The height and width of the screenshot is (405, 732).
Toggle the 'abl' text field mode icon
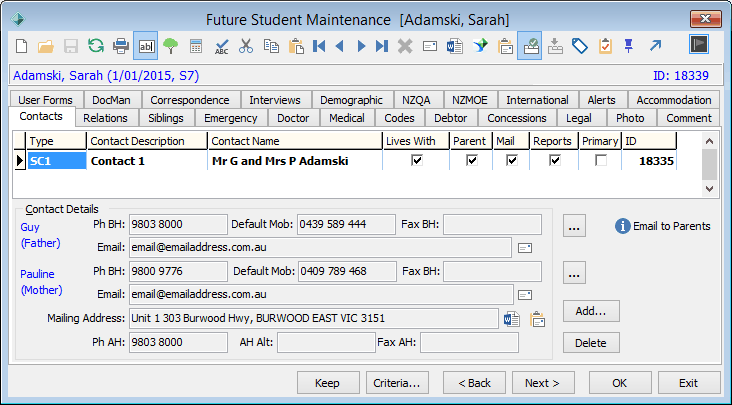tap(146, 46)
